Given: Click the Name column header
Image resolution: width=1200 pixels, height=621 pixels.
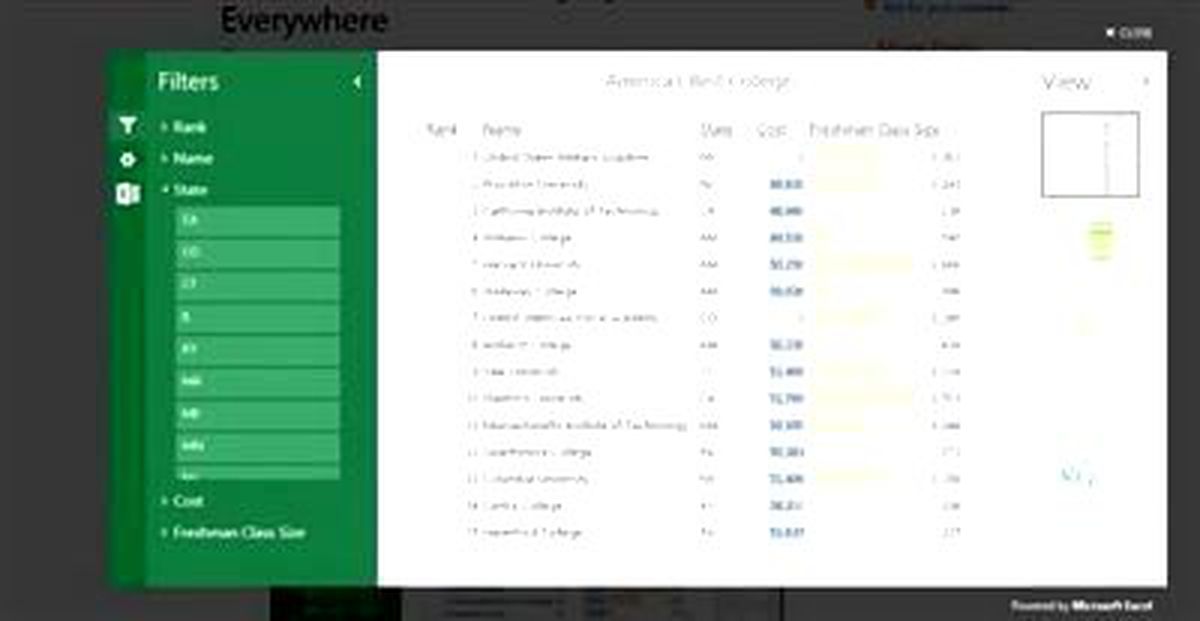Looking at the screenshot, I should click(x=501, y=130).
